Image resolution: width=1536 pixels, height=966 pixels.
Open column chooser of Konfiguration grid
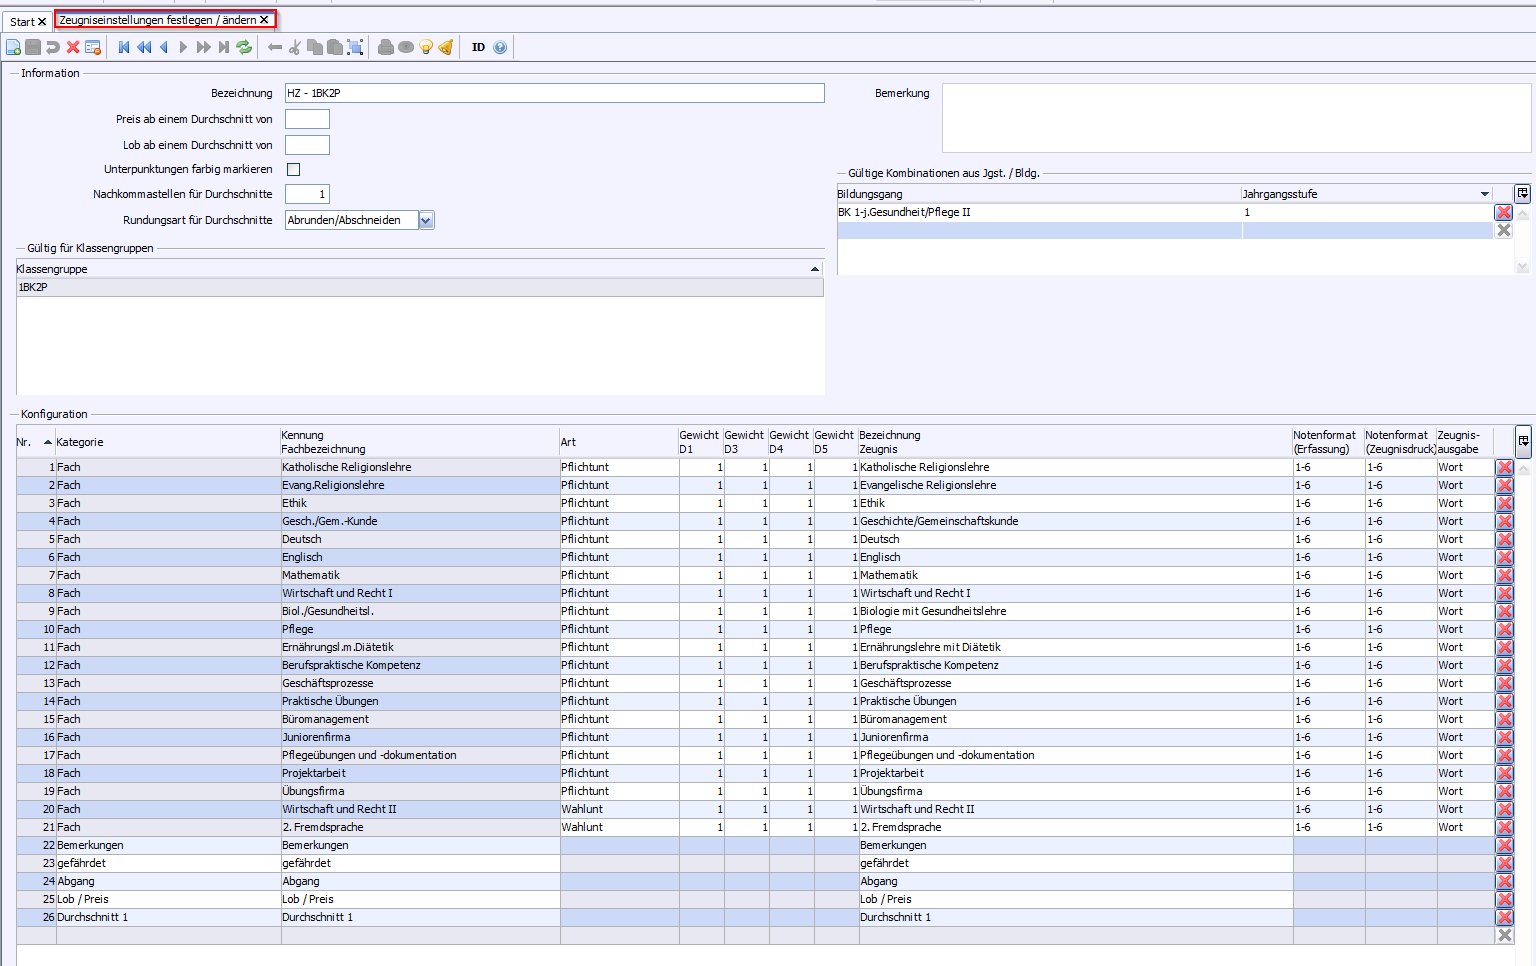(1523, 441)
